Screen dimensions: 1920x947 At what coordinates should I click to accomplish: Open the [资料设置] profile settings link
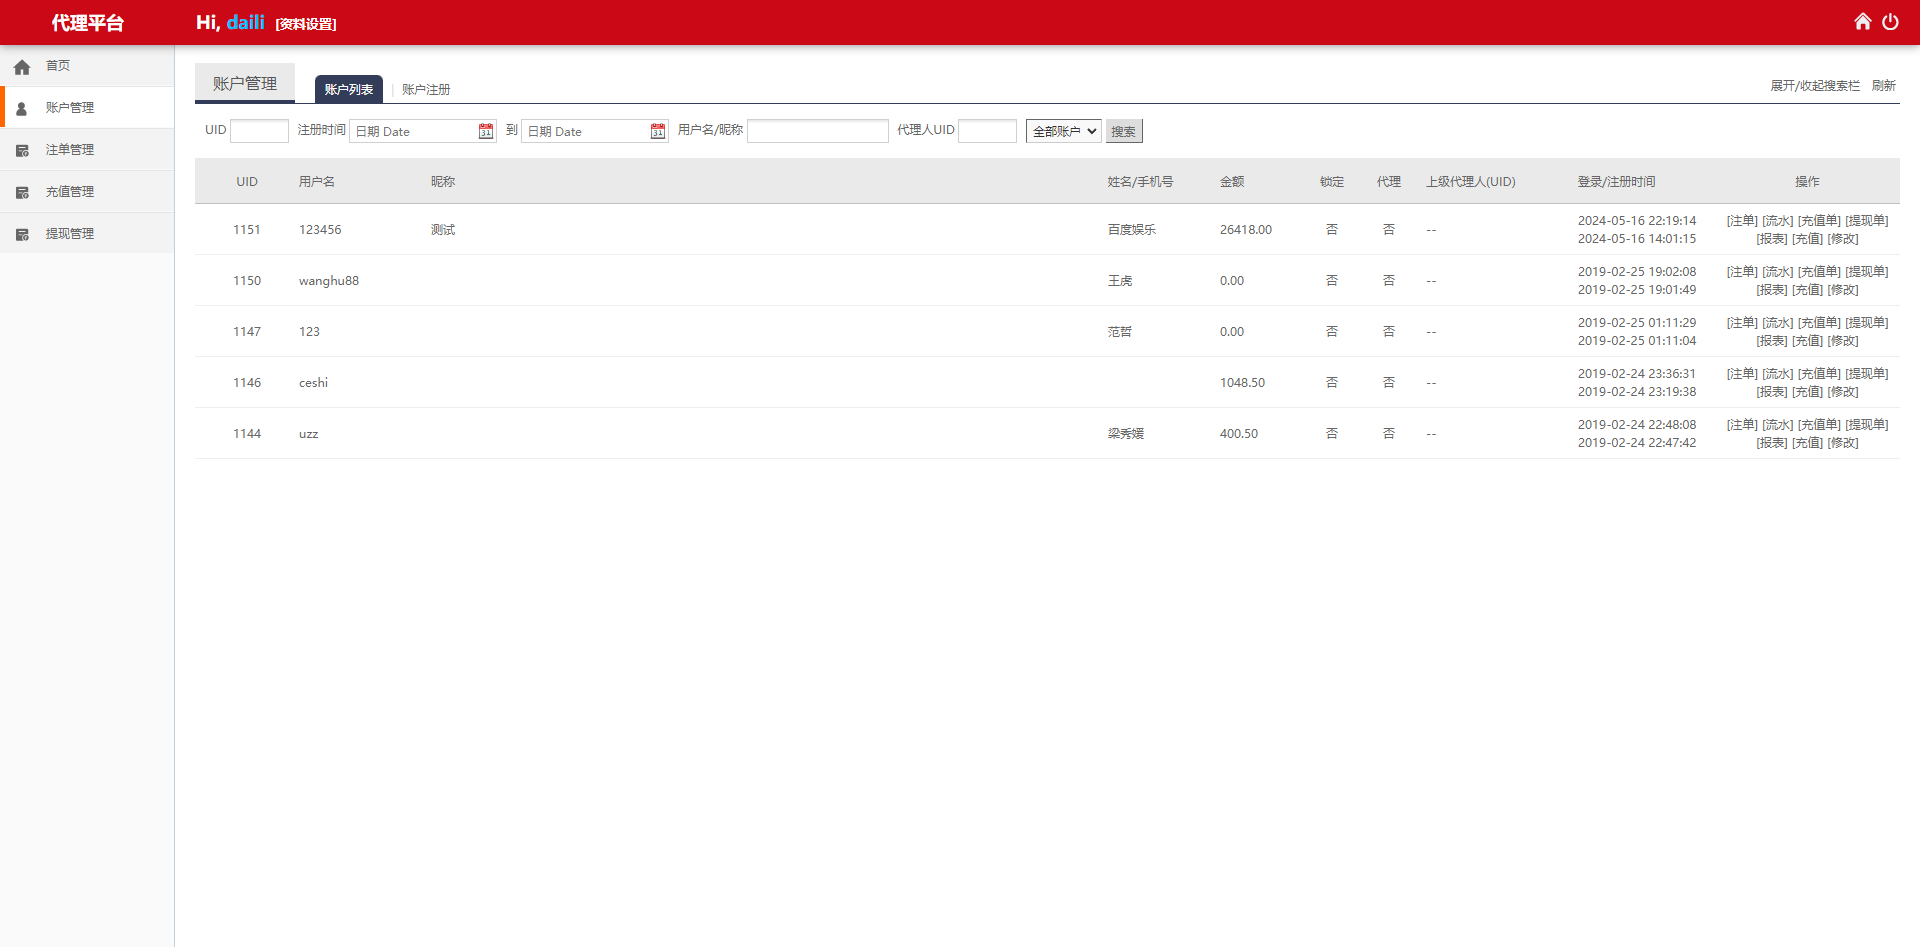point(306,24)
